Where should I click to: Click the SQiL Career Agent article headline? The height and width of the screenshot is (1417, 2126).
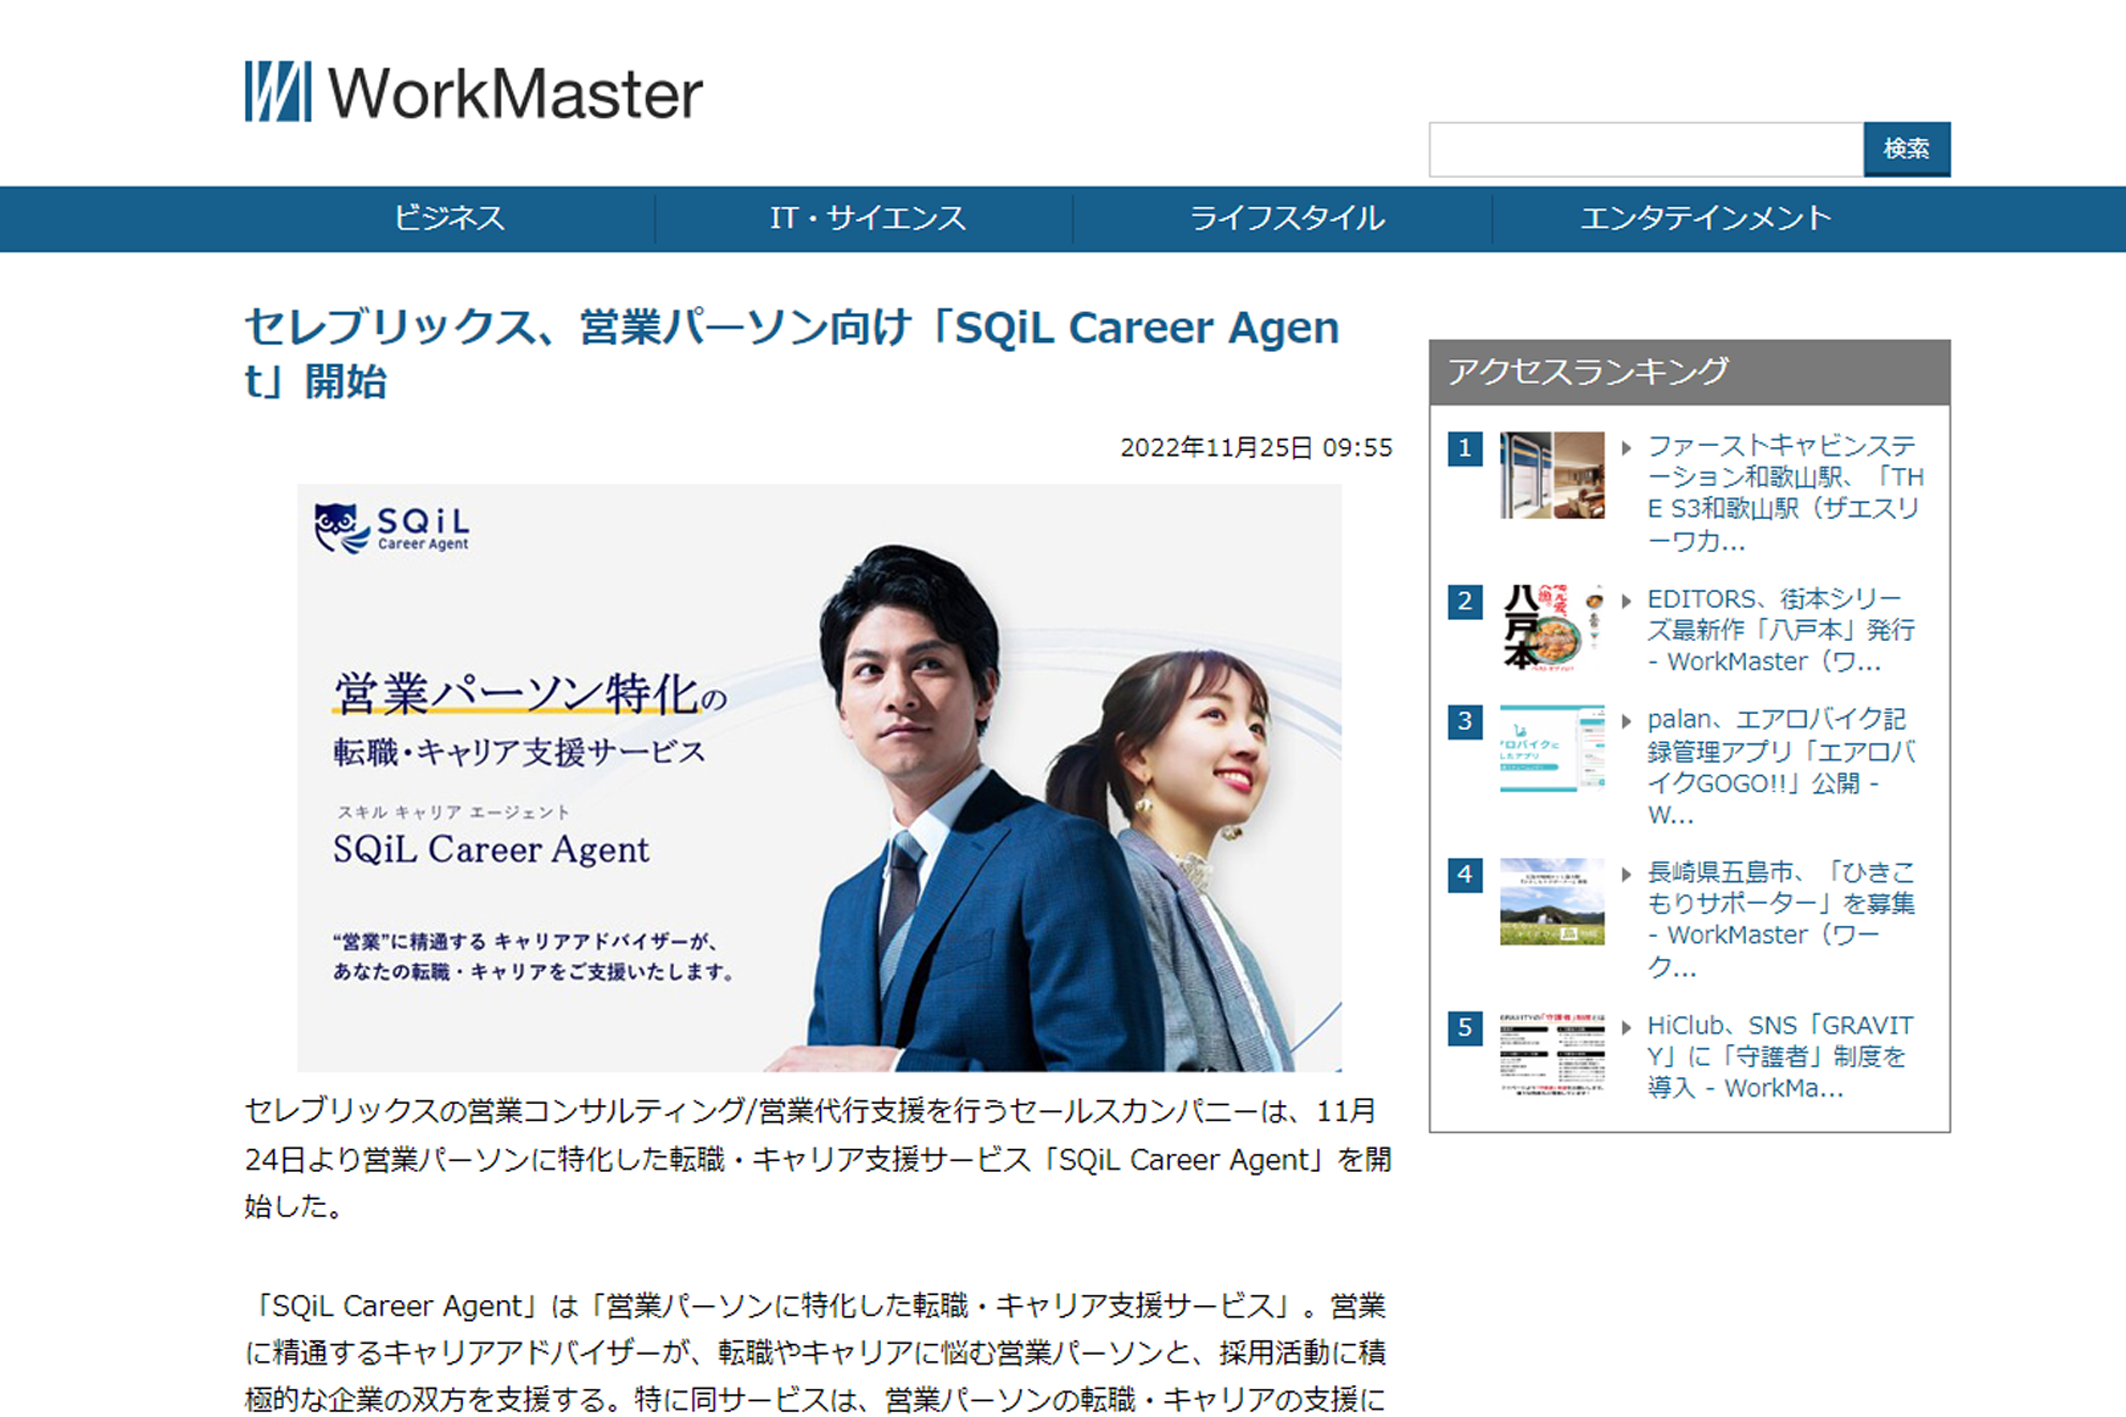pyautogui.click(x=791, y=353)
